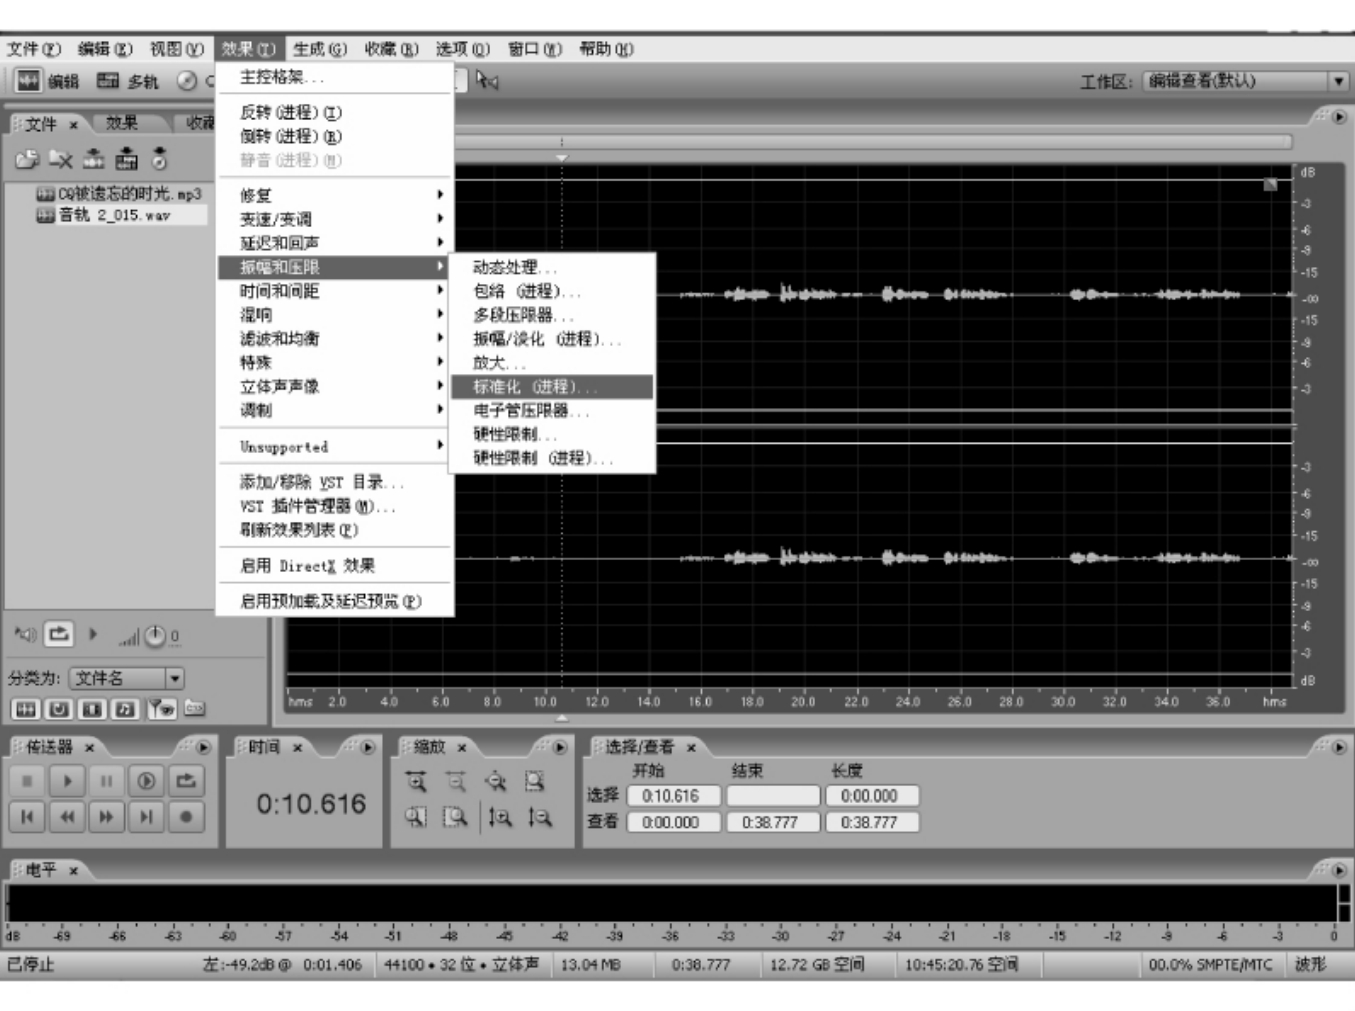The image size is (1355, 1011).
Task: Click Go to End transport button
Action: (x=146, y=817)
